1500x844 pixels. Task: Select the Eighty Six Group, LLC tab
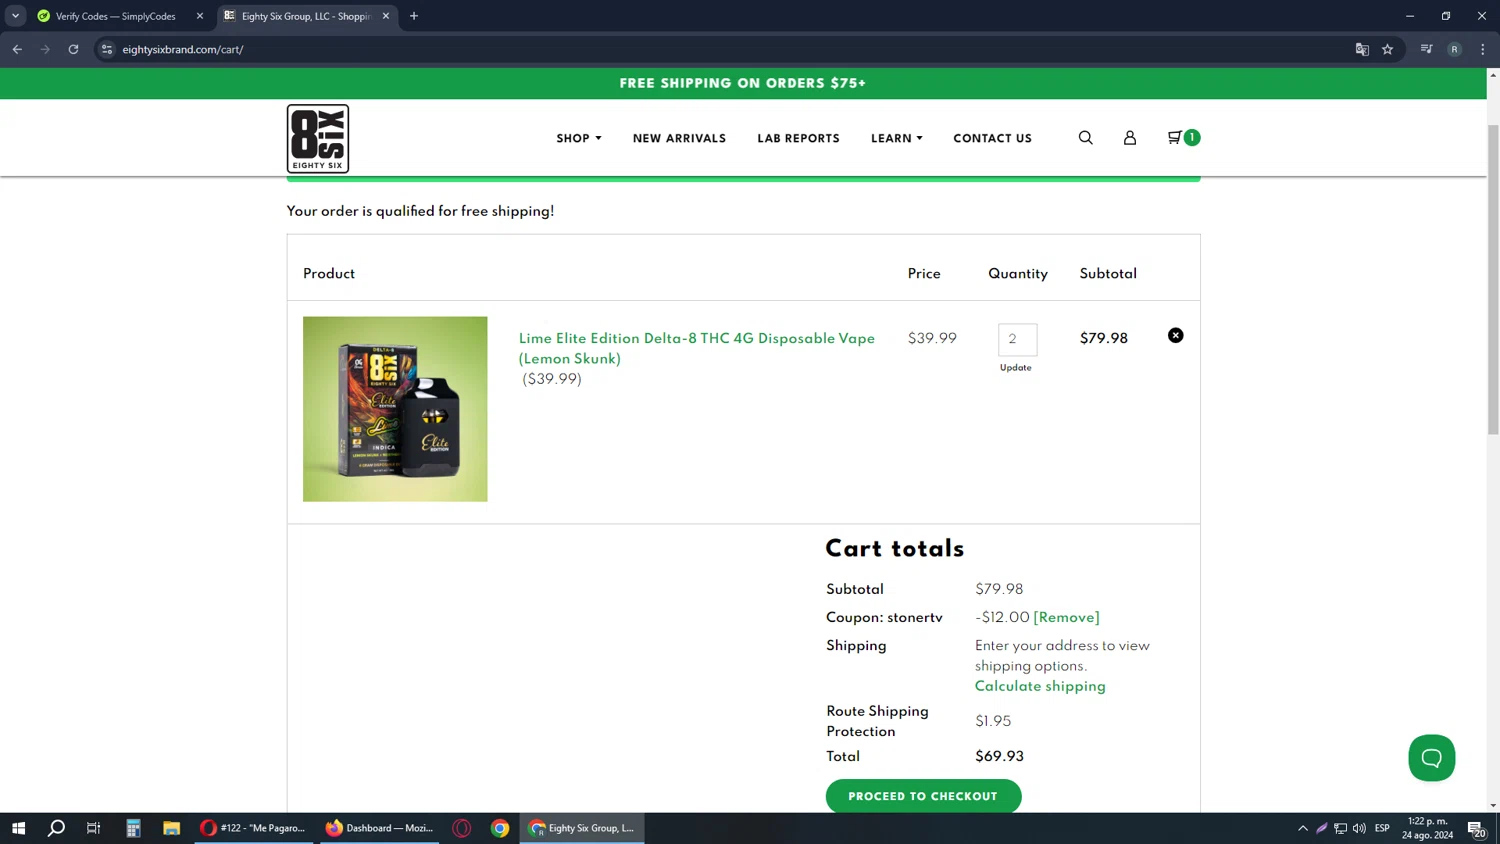click(306, 16)
